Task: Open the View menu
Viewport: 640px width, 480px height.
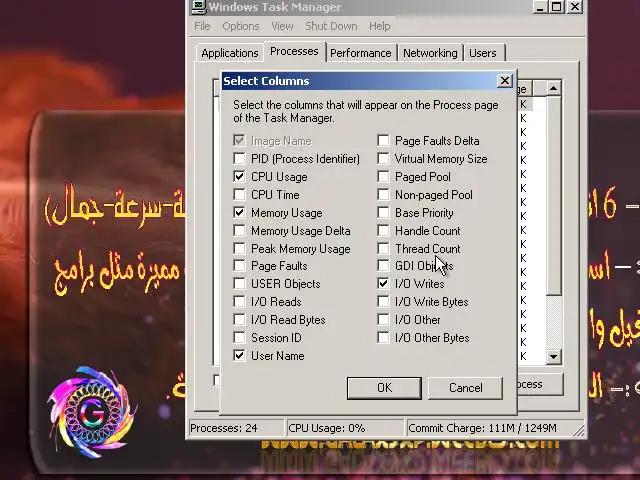Action: click(x=282, y=26)
